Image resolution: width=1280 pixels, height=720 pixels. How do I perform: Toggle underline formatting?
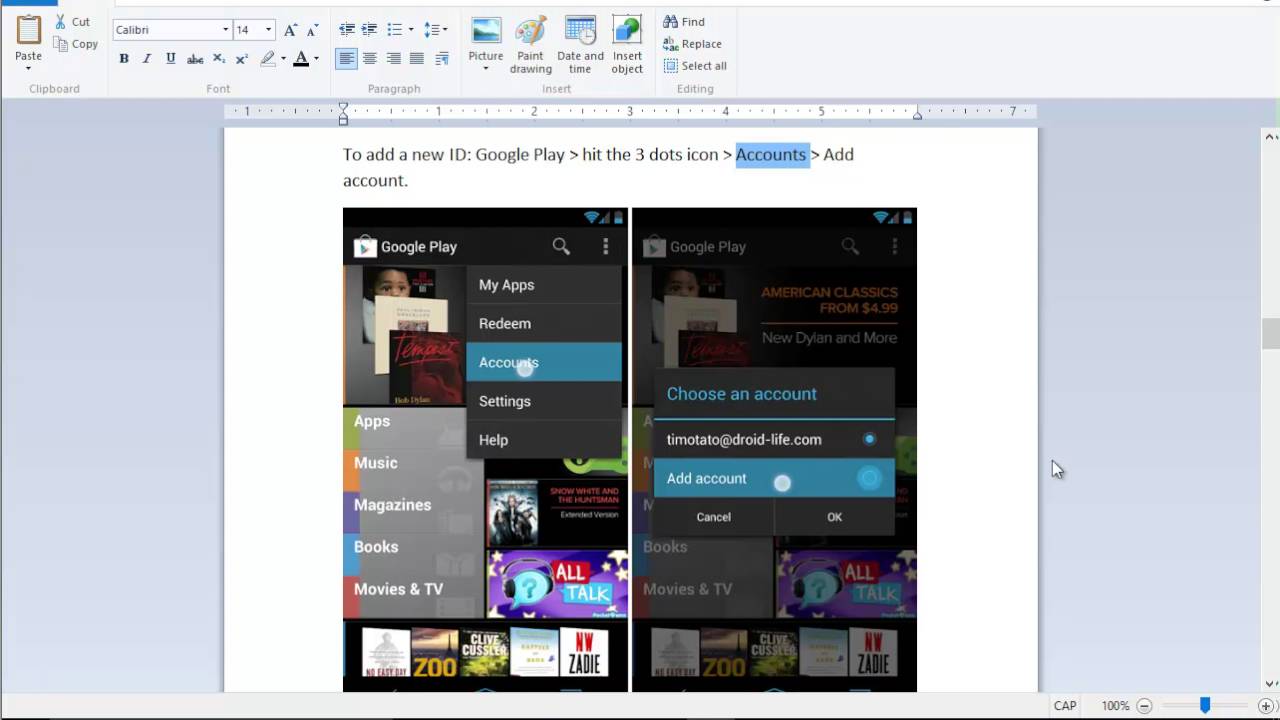click(171, 59)
